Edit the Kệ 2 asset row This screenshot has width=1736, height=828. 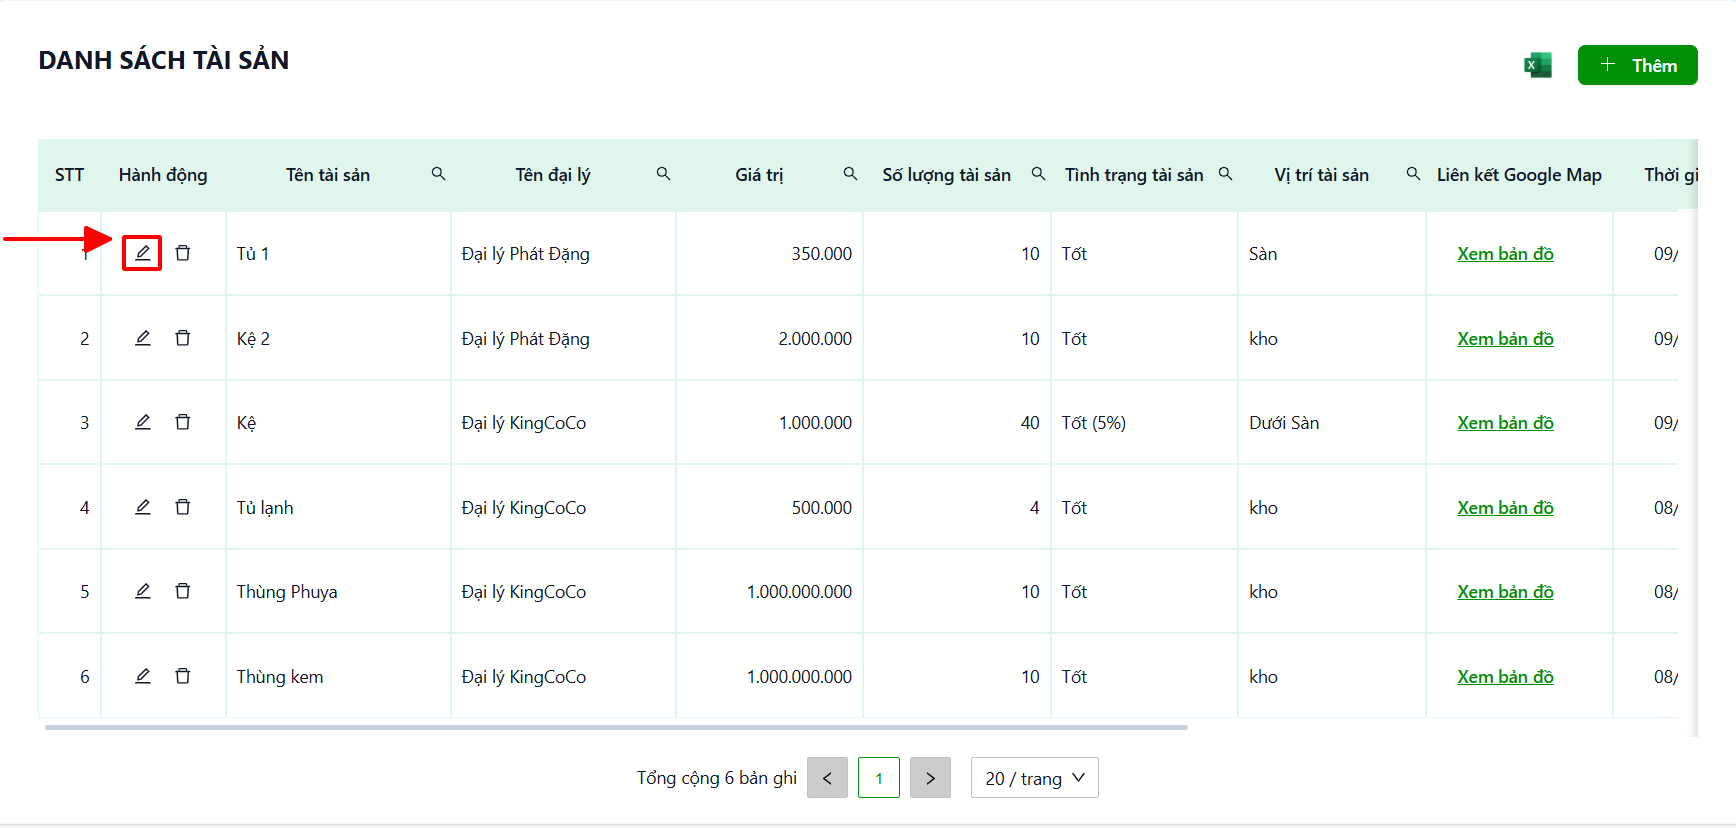click(143, 338)
